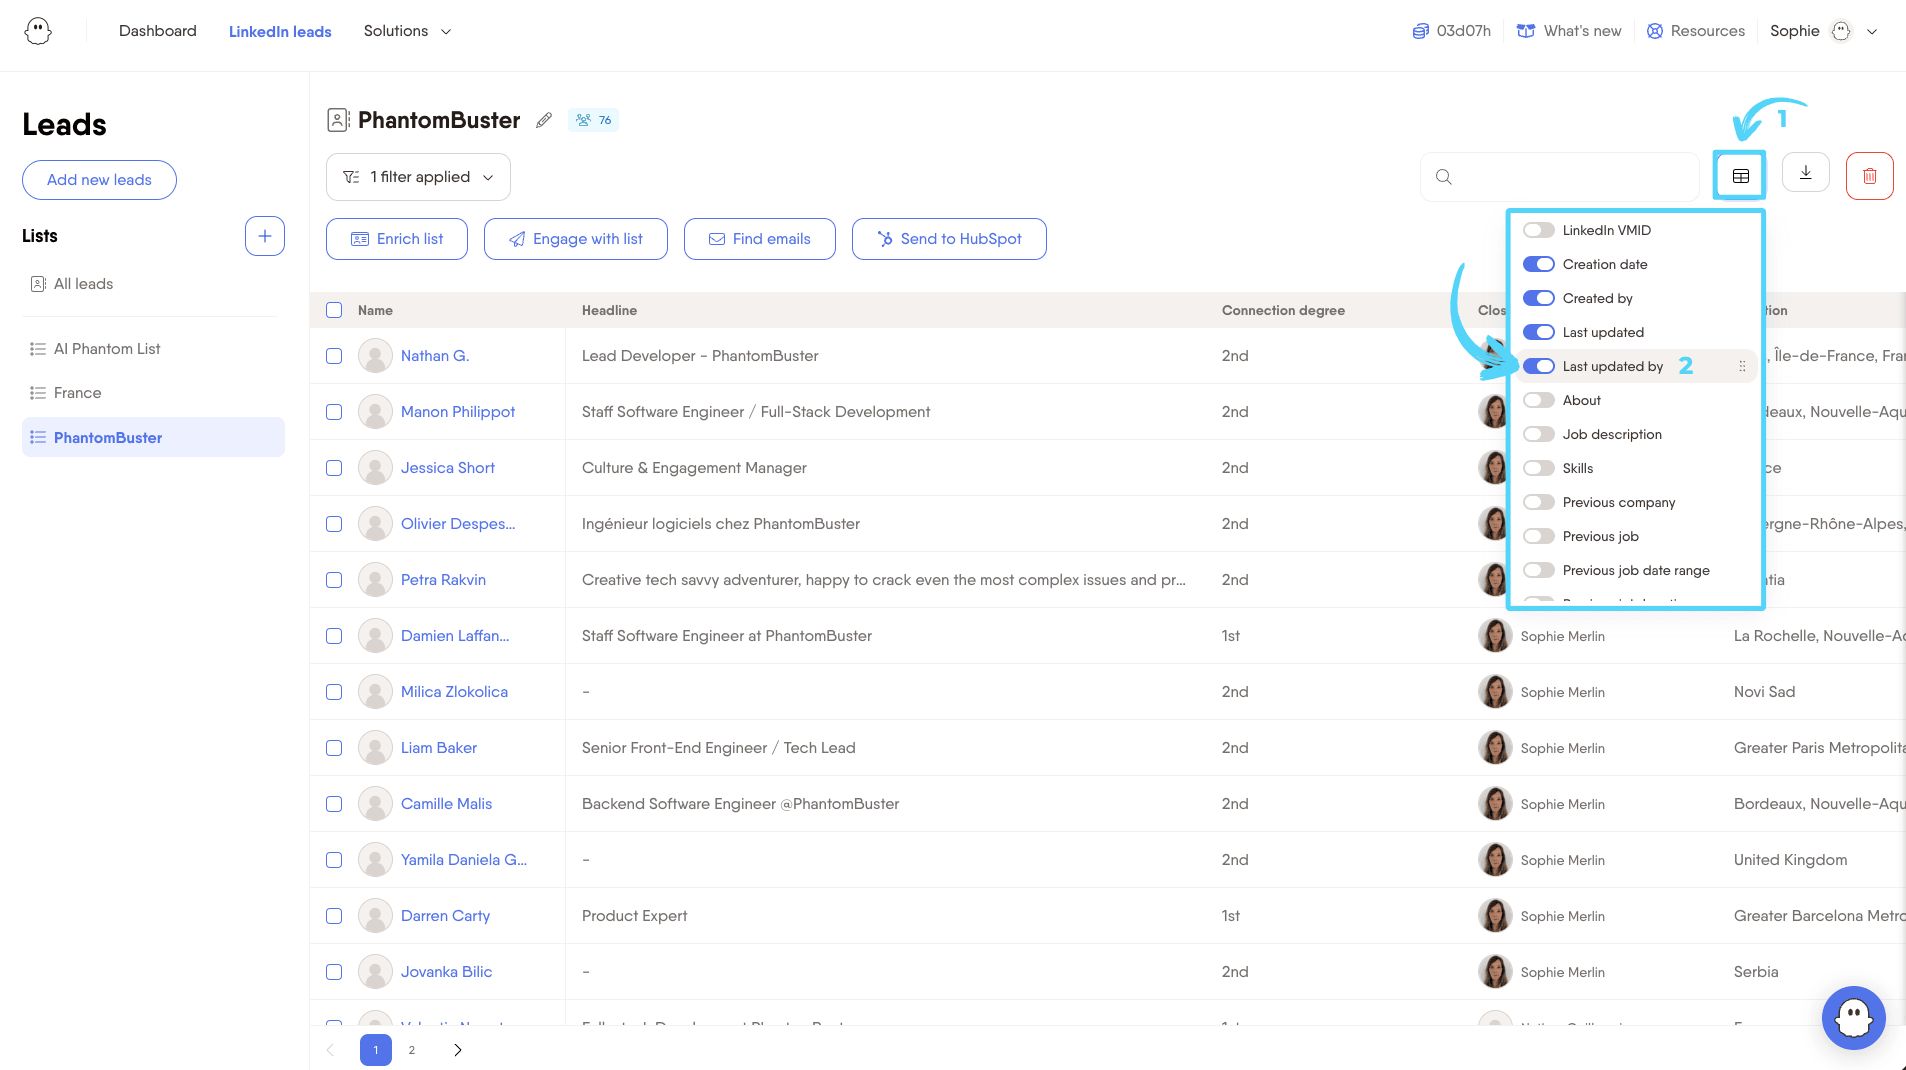Viewport: 1906px width, 1070px height.
Task: Toggle LinkedIn VMID column on
Action: [x=1538, y=230]
